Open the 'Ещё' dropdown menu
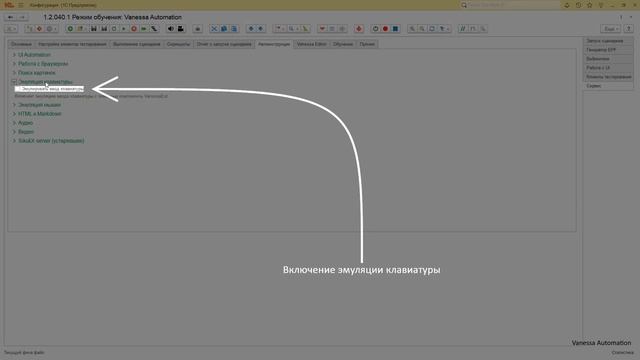This screenshot has width=640, height=360. tap(611, 29)
